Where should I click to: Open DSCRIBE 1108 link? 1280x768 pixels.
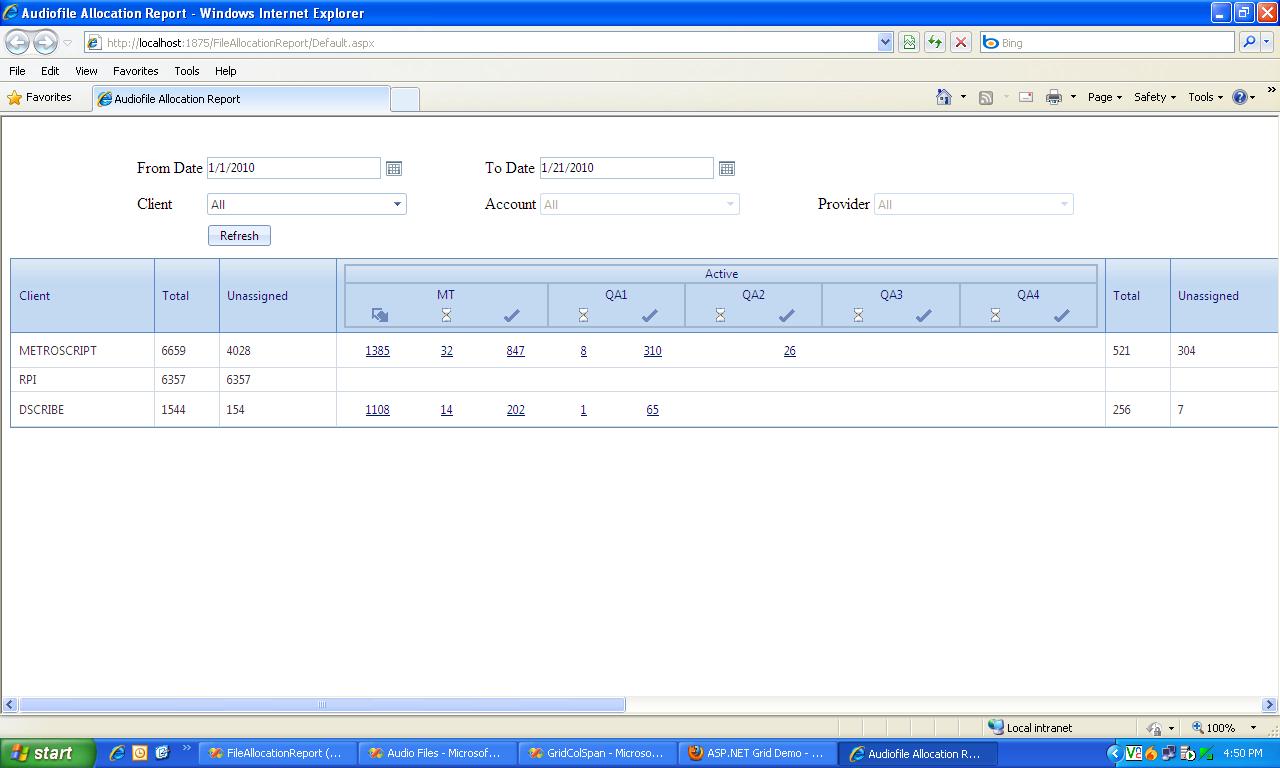click(x=377, y=410)
